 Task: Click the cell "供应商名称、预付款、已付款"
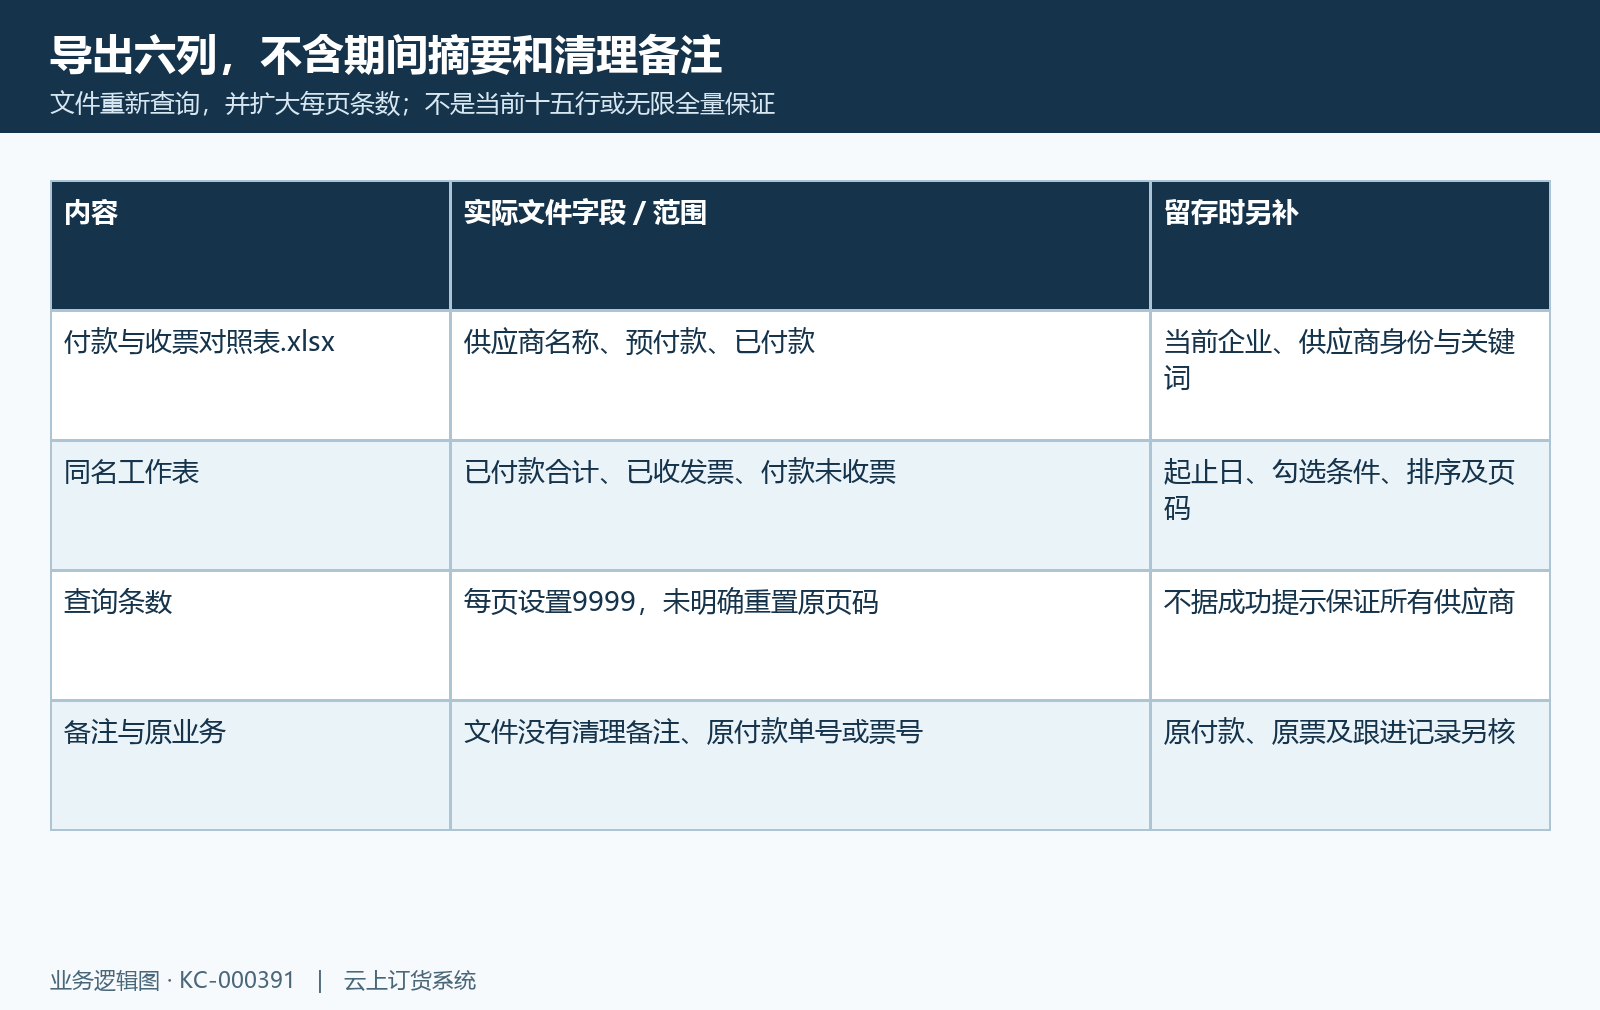[x=800, y=376]
